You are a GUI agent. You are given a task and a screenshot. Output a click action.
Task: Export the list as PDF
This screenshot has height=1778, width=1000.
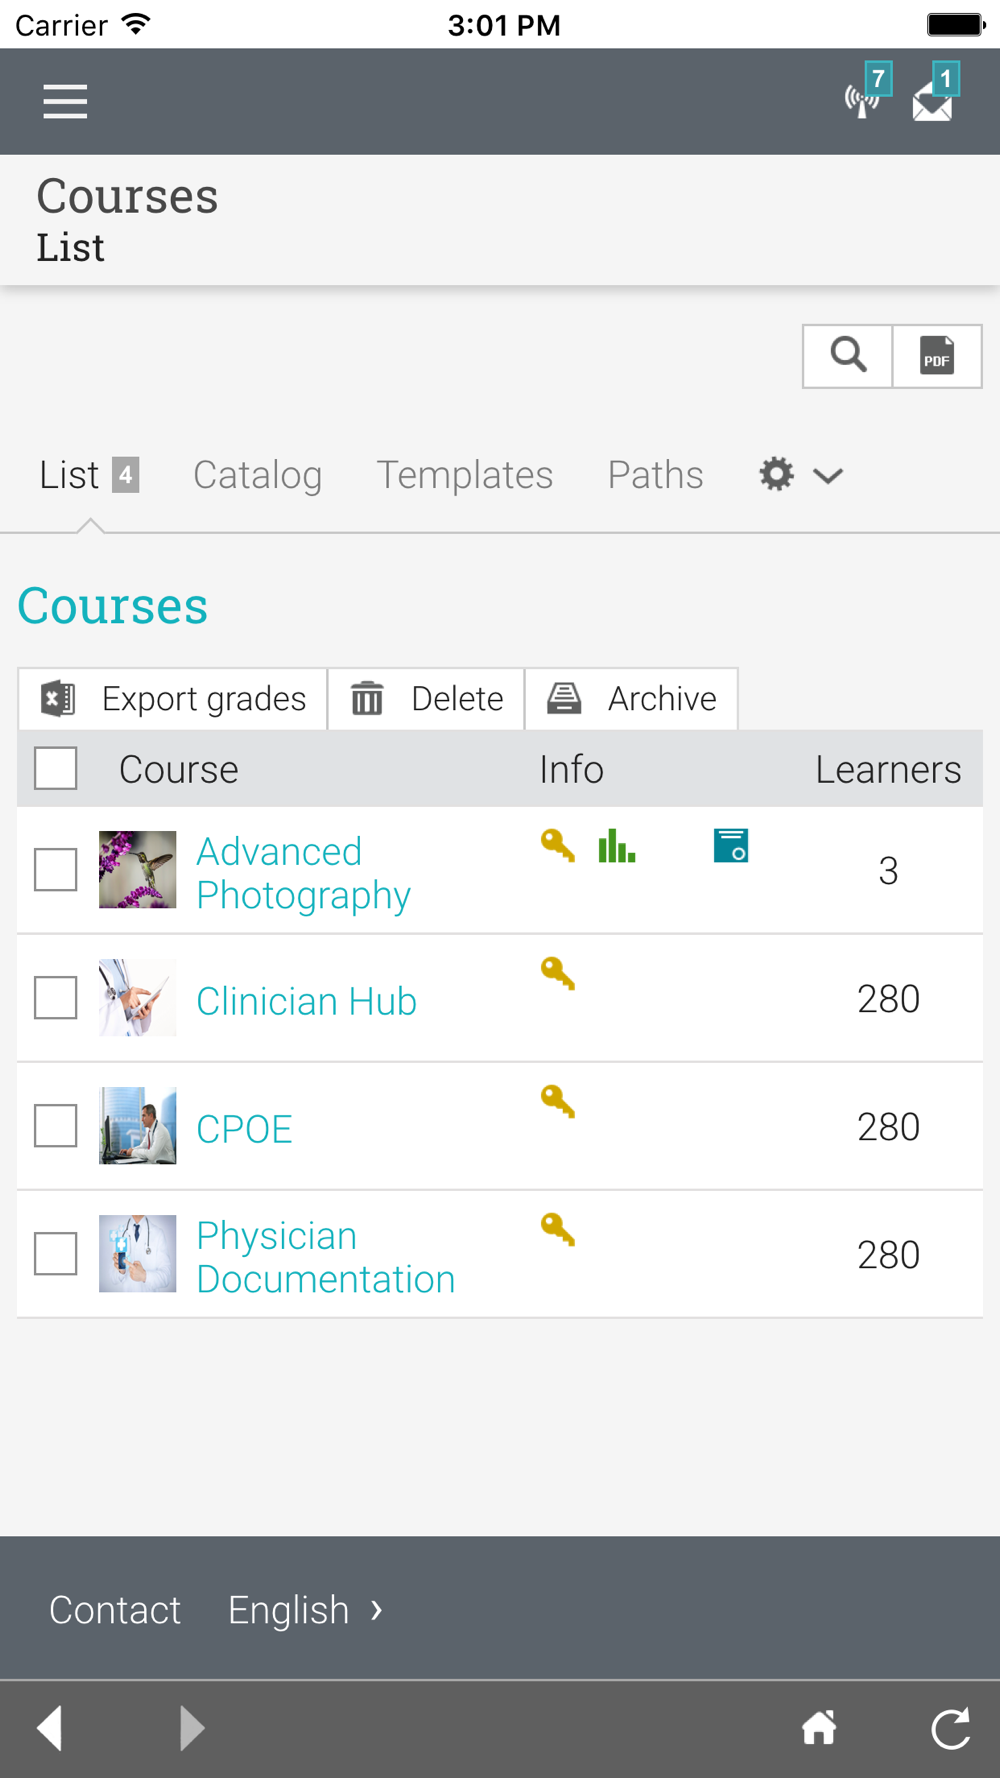point(937,356)
